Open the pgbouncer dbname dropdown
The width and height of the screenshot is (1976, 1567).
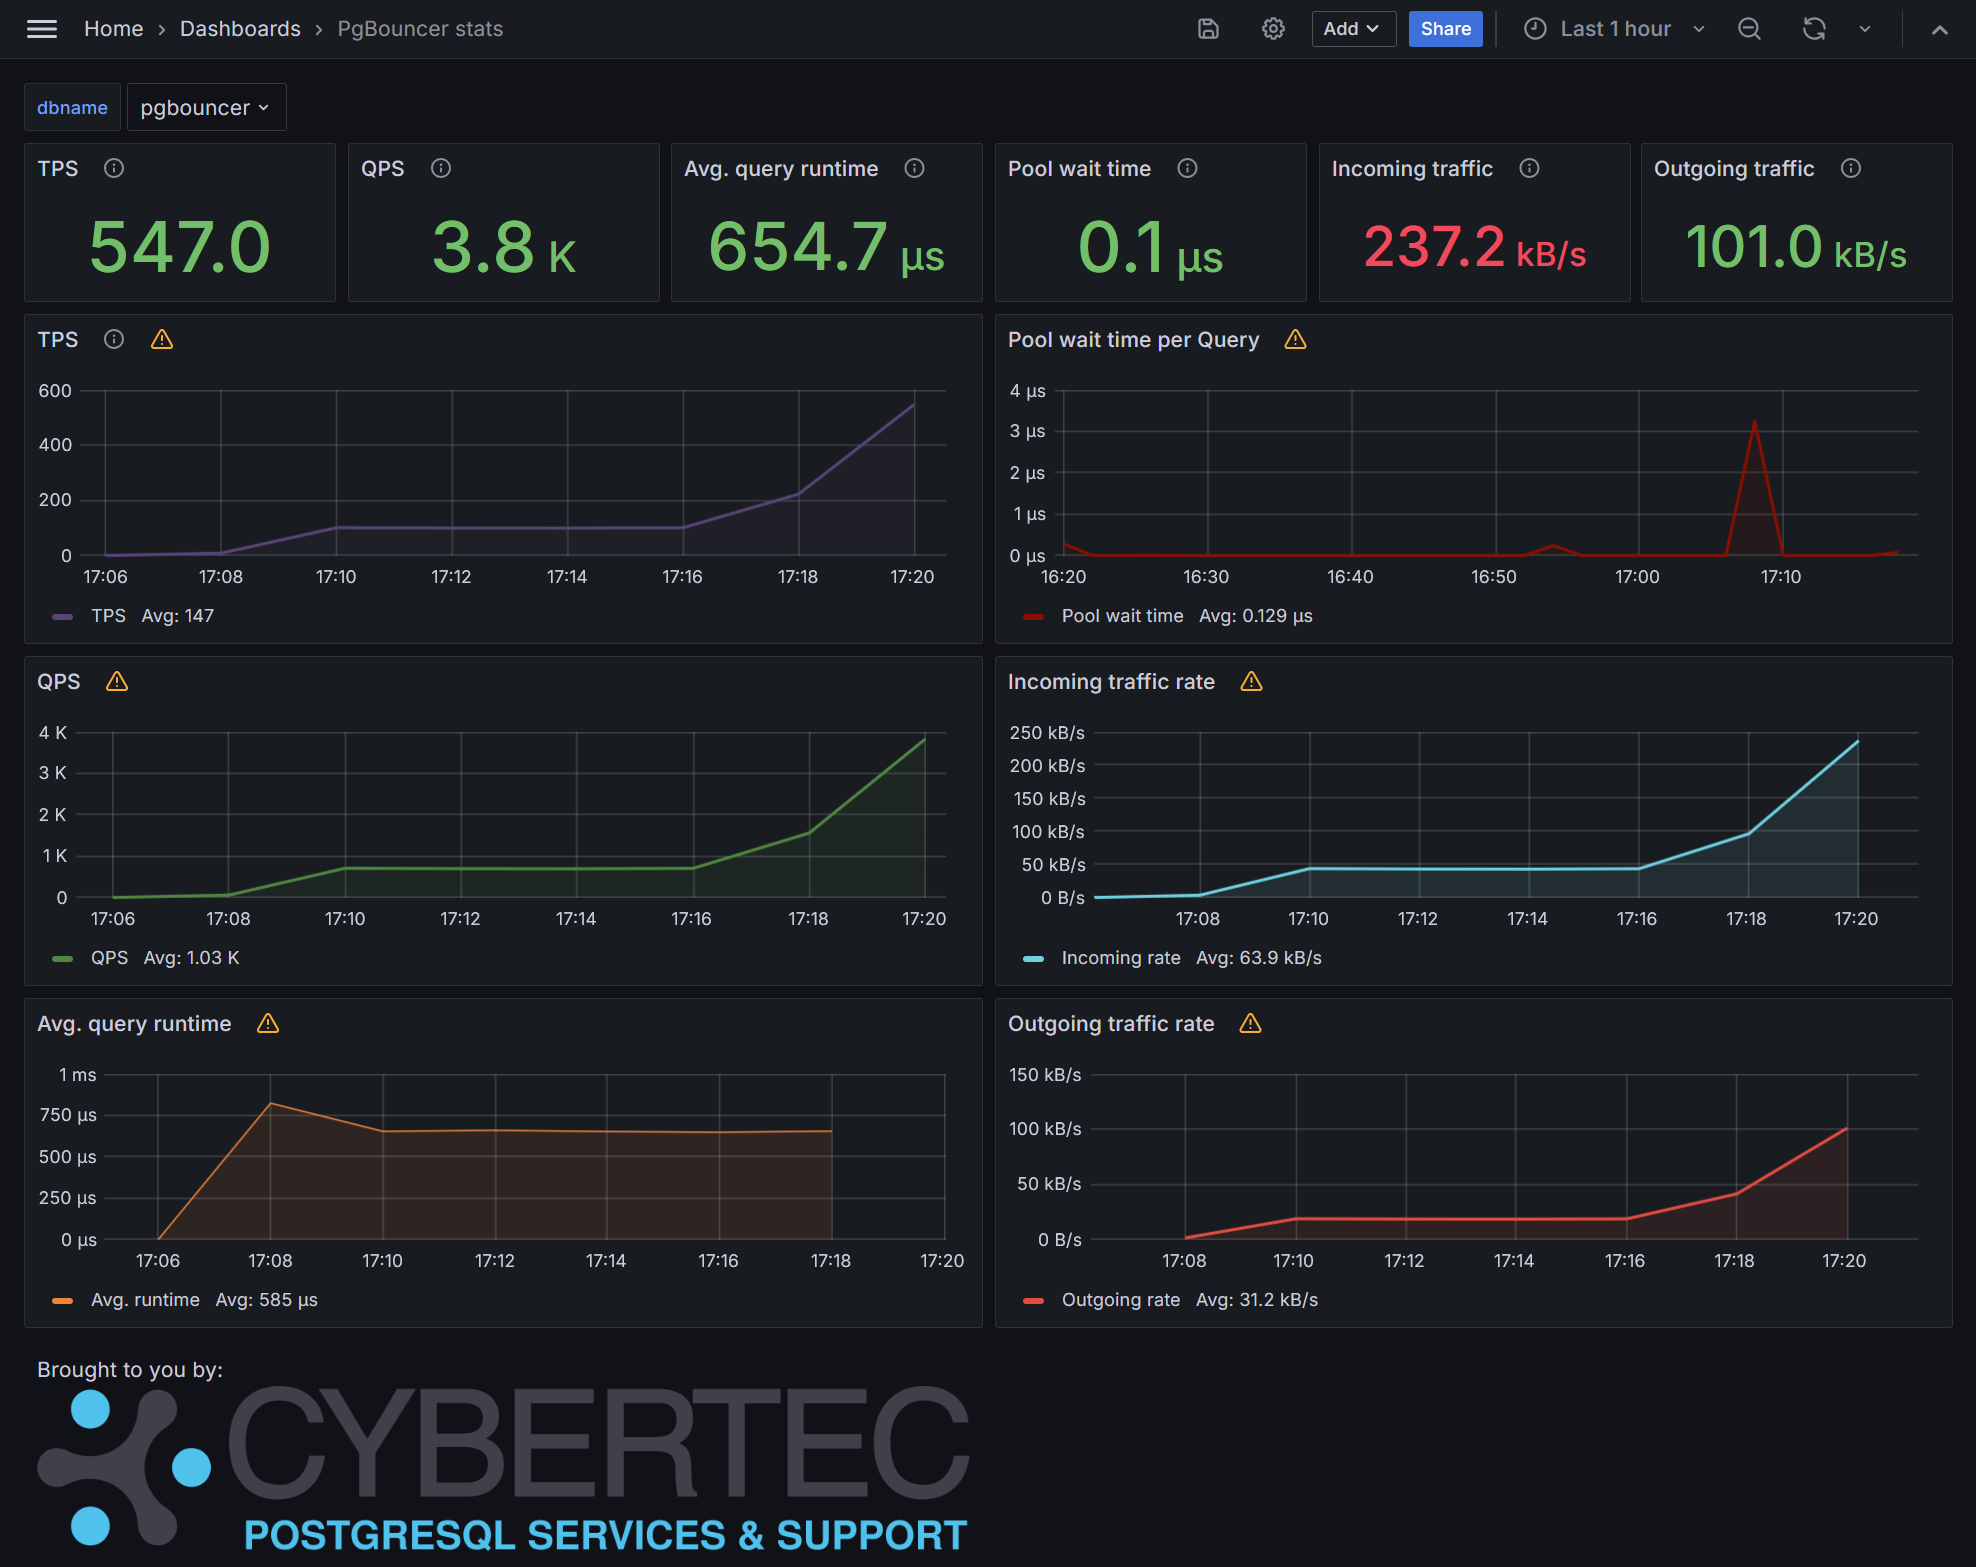(206, 108)
